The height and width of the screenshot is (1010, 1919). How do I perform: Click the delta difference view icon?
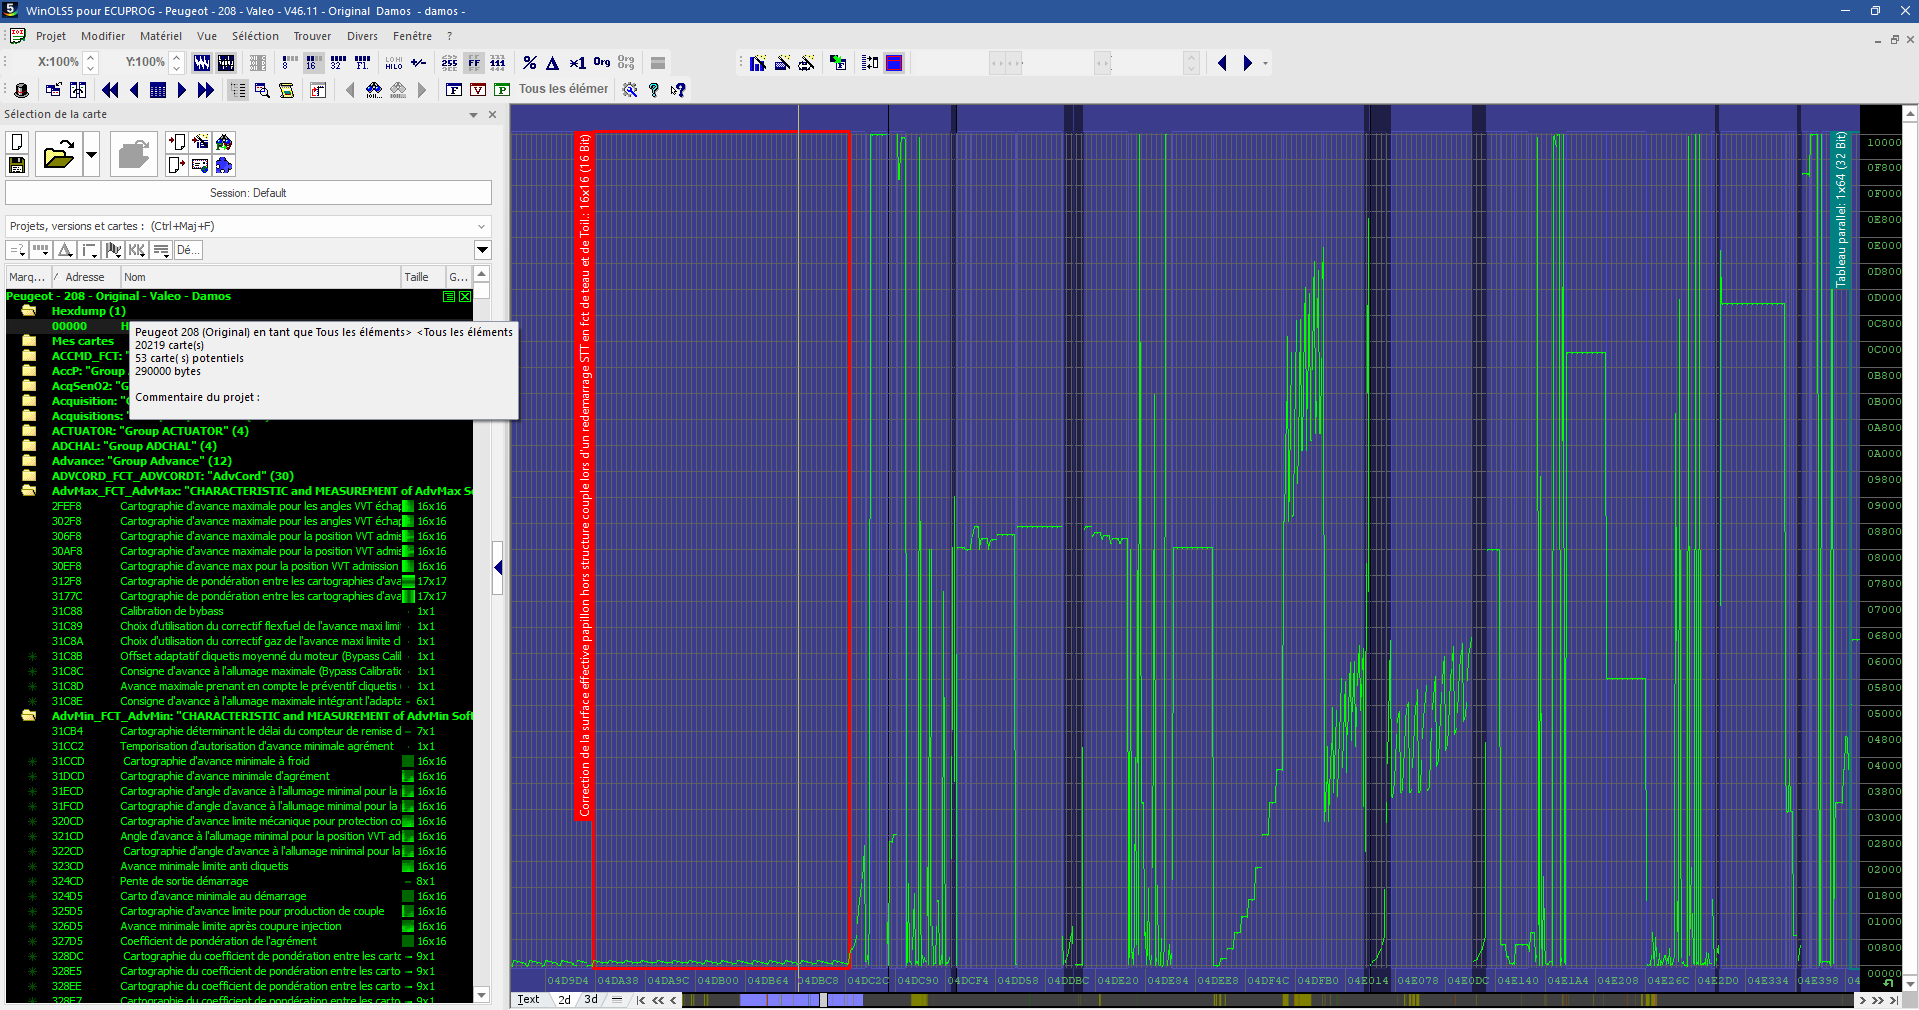coord(553,63)
